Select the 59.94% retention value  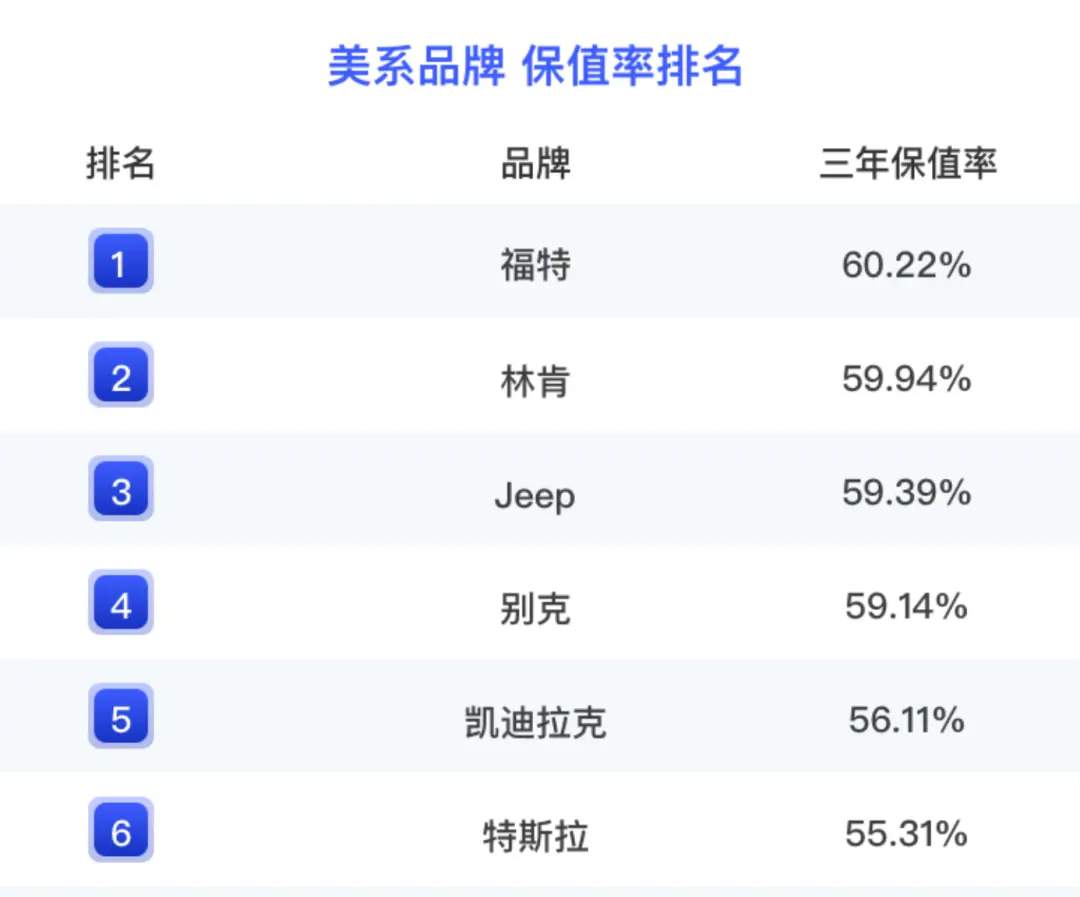coord(906,378)
